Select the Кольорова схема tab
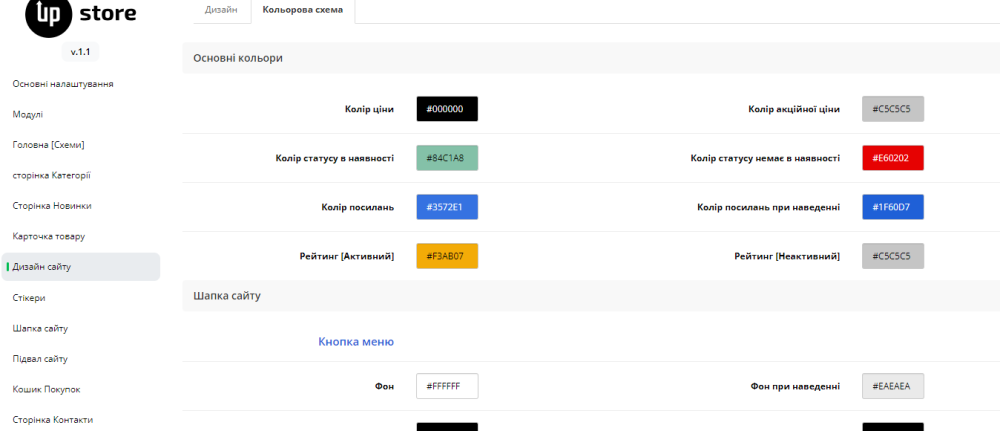Screen dimensions: 1000x431 click(x=302, y=10)
